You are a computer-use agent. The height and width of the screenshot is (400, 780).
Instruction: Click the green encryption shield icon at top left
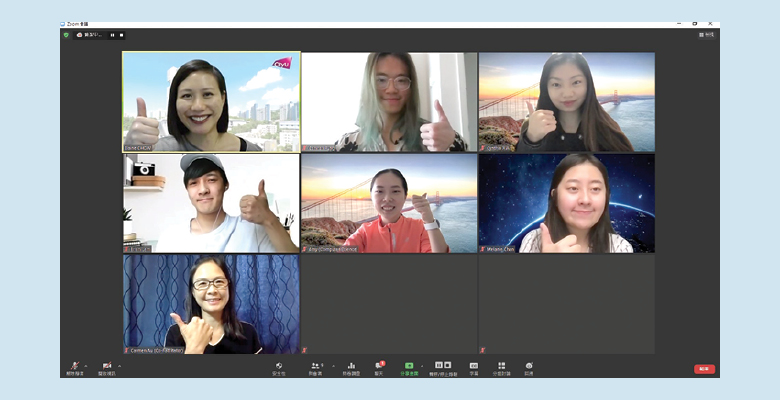pyautogui.click(x=66, y=35)
